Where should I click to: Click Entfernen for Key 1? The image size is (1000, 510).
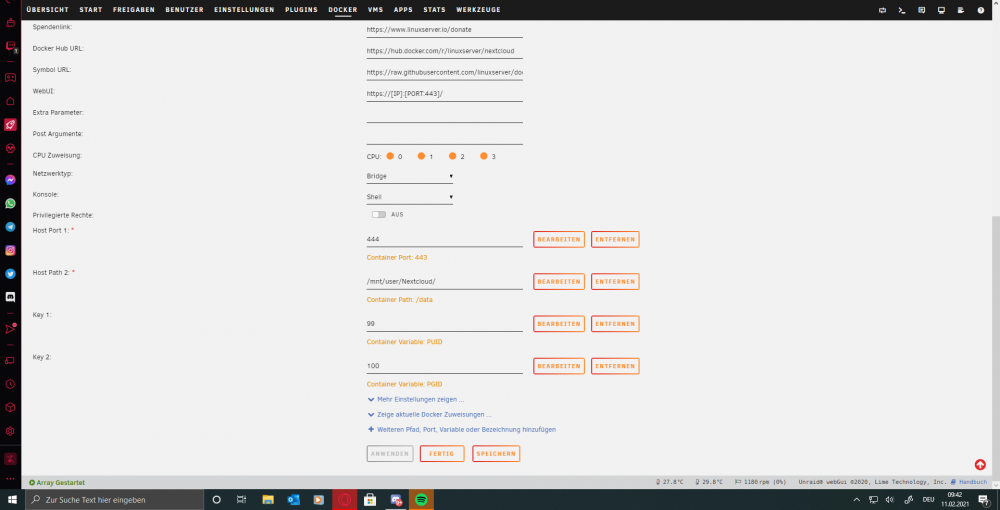[615, 324]
